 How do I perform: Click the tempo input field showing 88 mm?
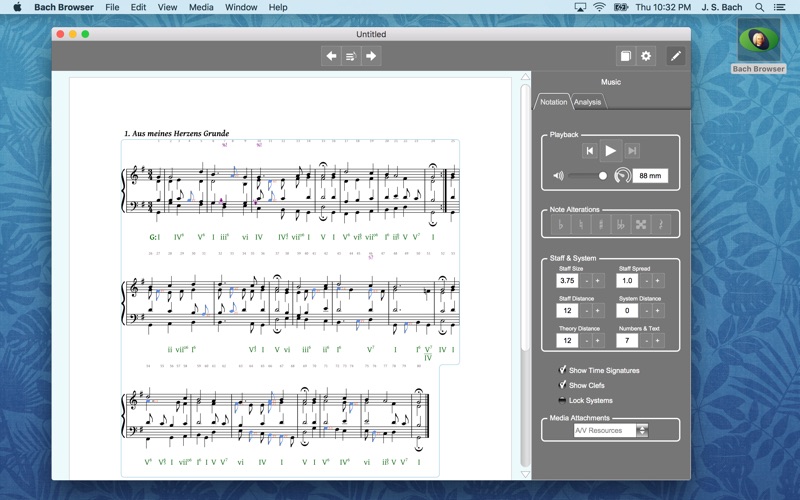[x=650, y=176]
